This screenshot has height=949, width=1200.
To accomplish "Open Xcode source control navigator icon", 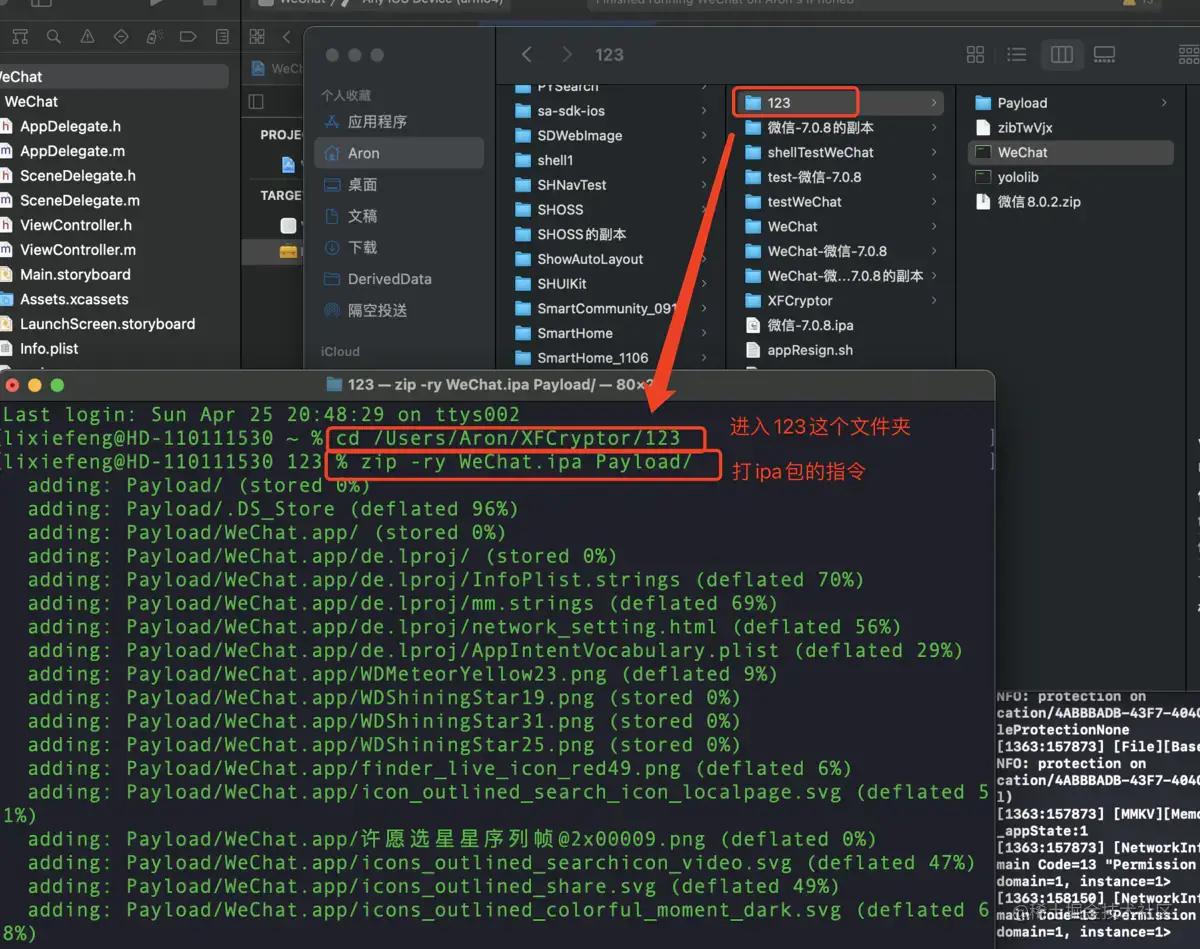I will [20, 37].
